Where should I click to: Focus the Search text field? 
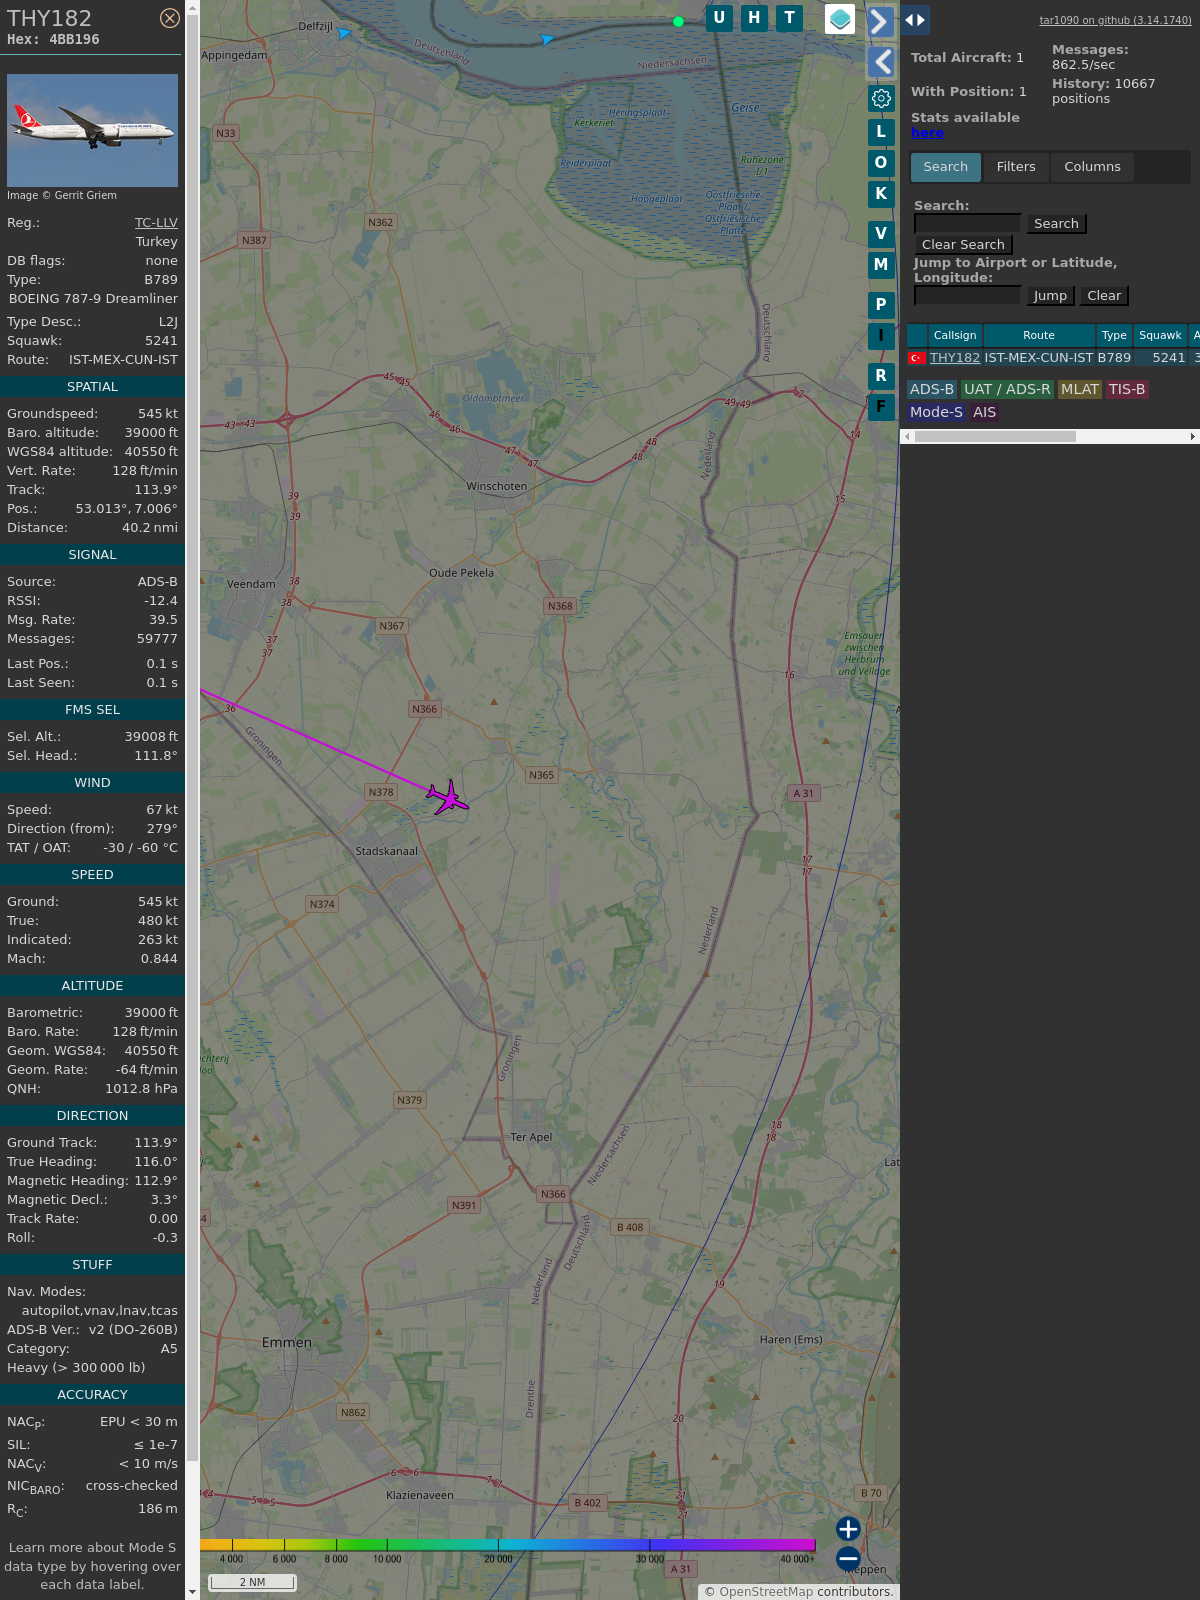[x=967, y=224]
